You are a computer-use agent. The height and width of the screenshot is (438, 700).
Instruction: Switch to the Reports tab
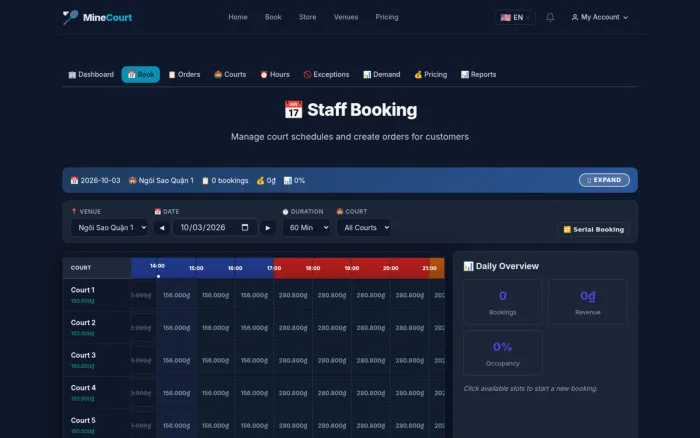tap(479, 75)
